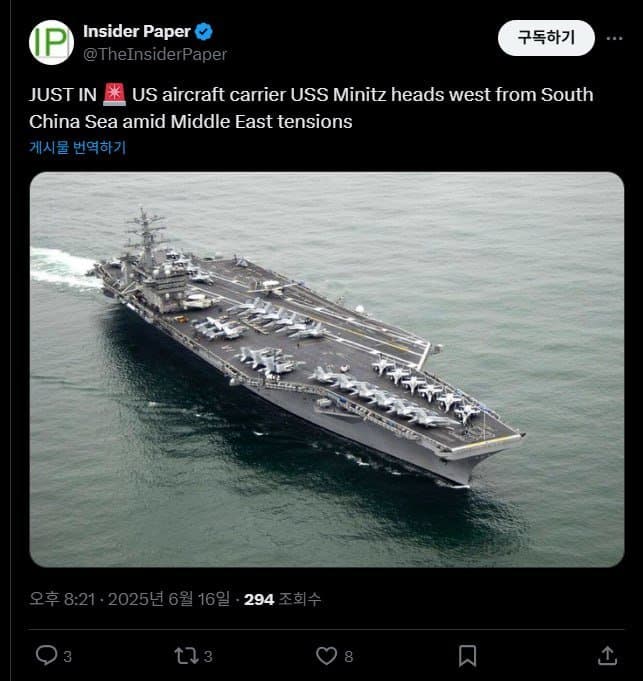Image resolution: width=643 pixels, height=681 pixels.
Task: Open the @TheInsiderPaper handle link
Action: coord(155,54)
